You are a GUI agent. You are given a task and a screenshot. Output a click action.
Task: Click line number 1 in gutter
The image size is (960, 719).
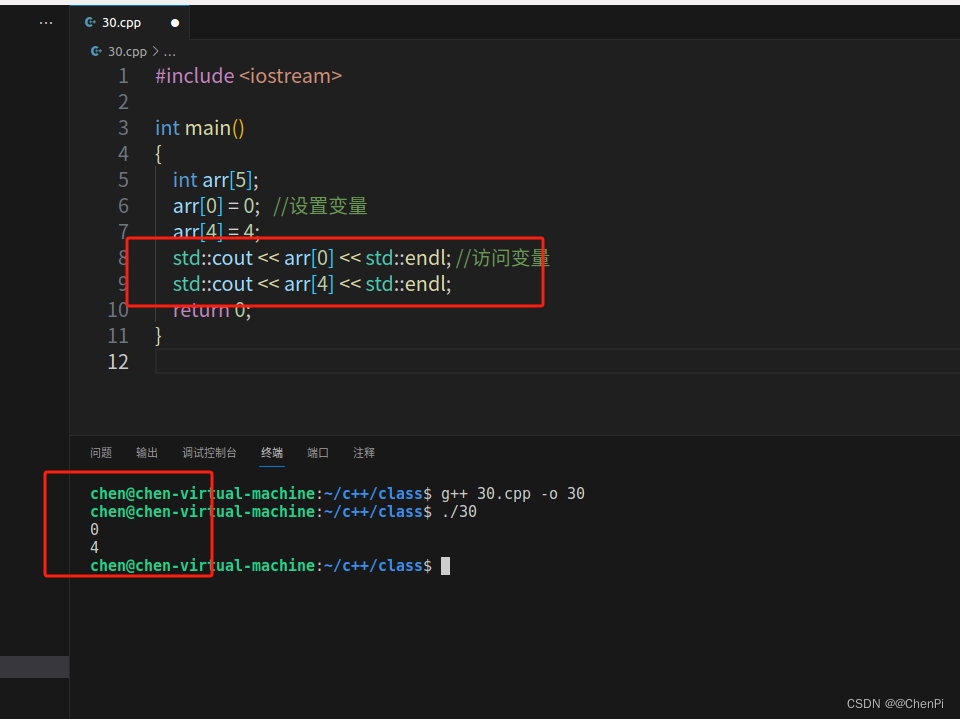point(124,76)
